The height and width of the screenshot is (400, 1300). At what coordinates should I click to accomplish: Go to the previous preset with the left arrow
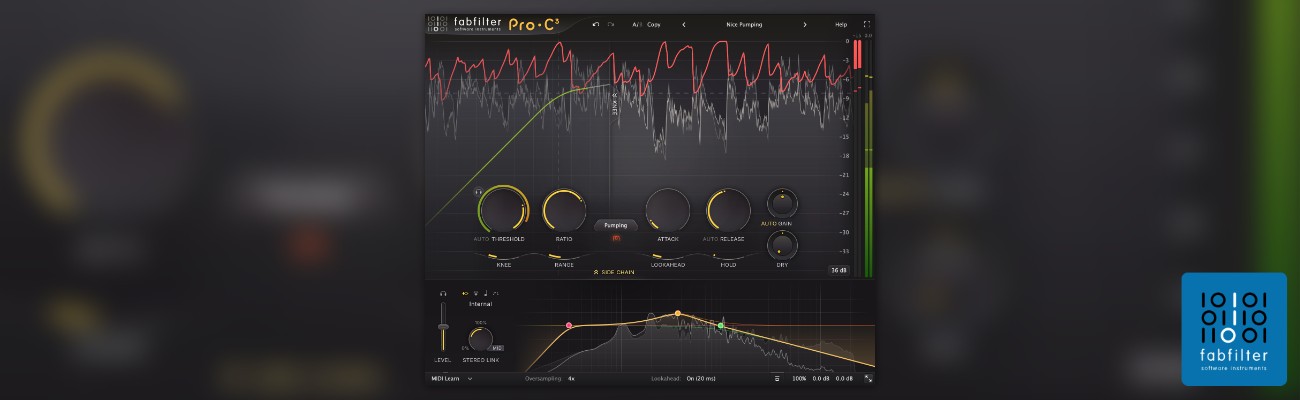tap(684, 24)
